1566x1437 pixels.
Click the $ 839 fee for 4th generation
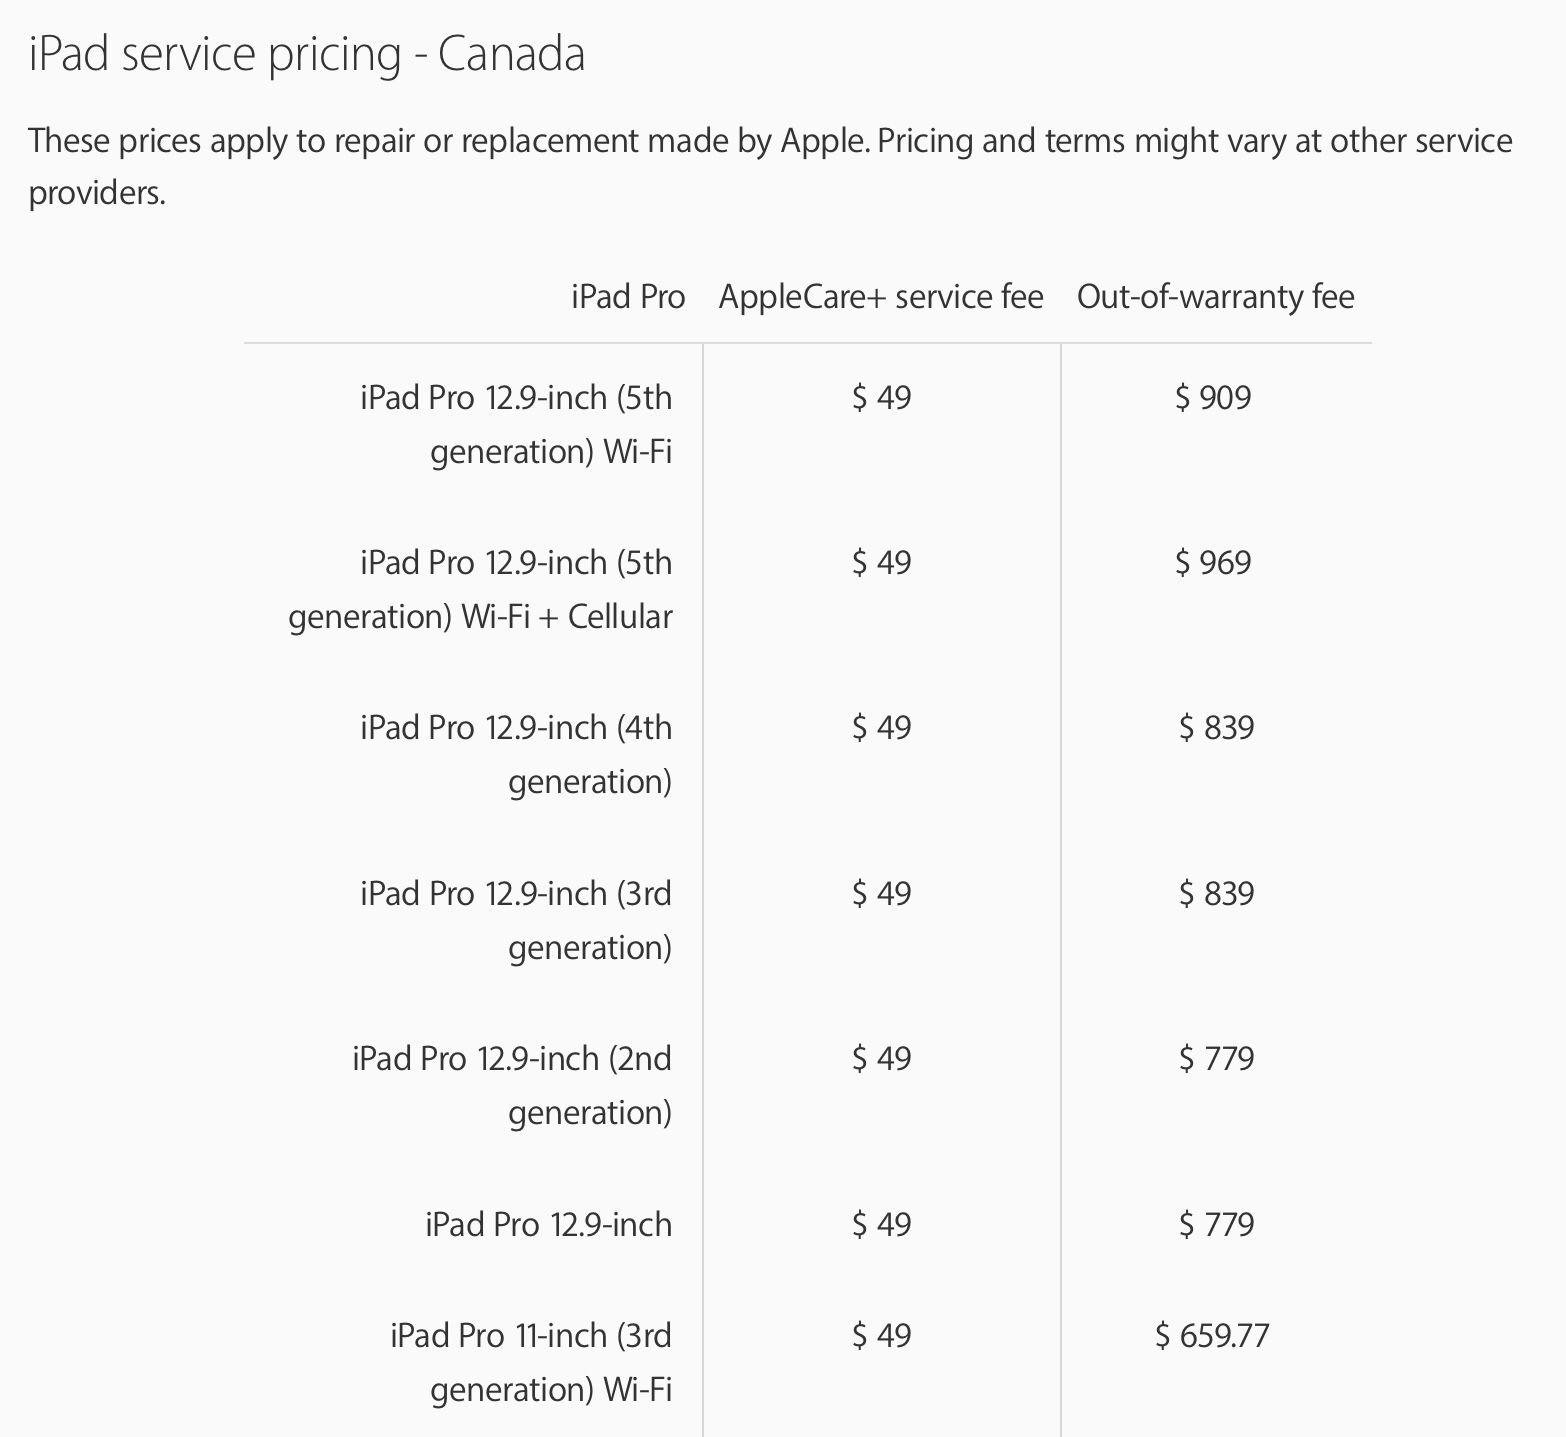click(1216, 728)
